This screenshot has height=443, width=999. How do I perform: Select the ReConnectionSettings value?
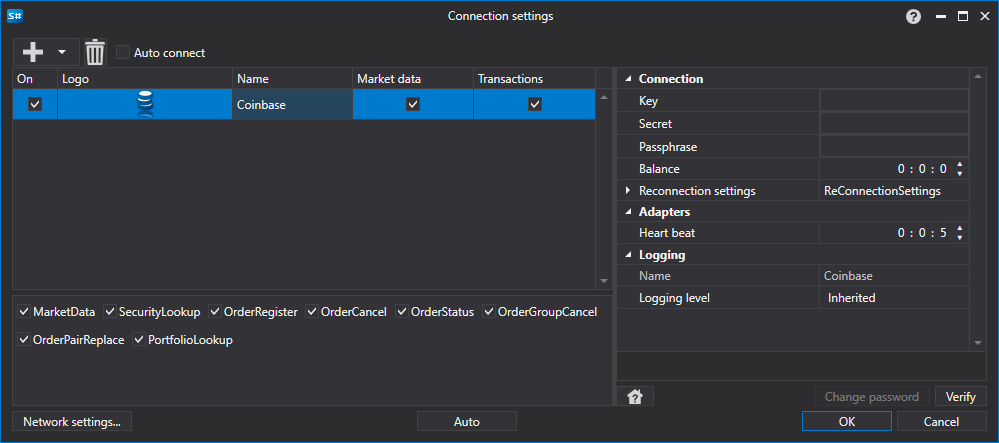tap(882, 191)
